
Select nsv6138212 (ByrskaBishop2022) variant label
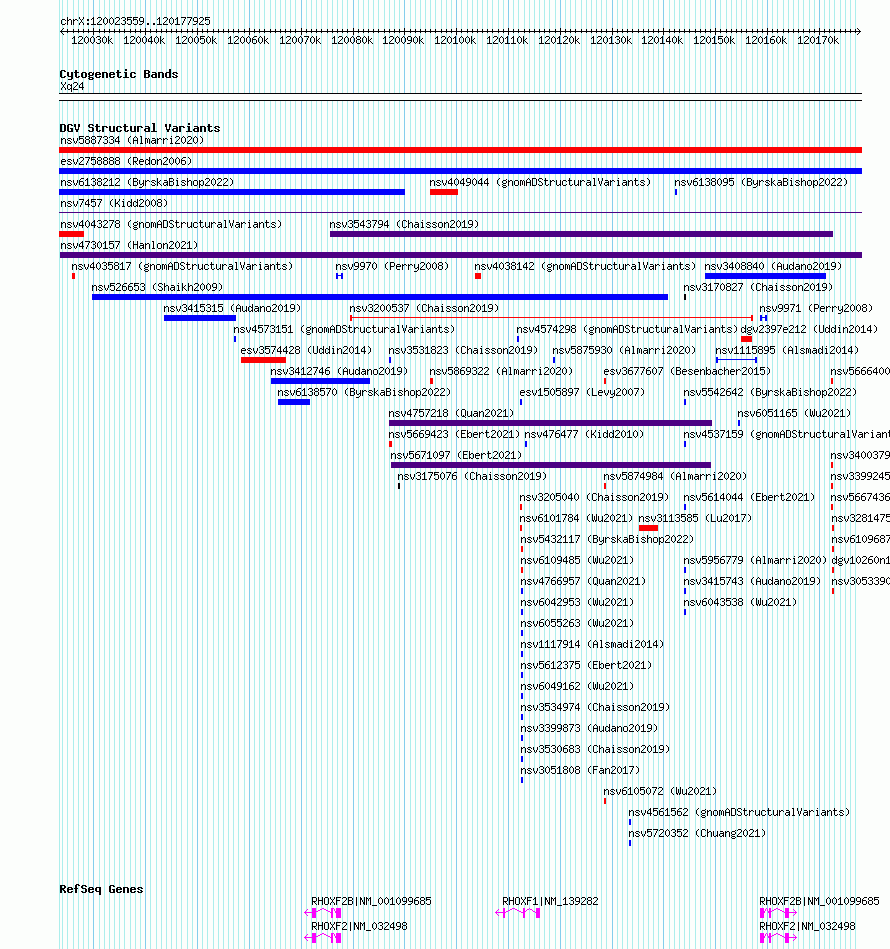tap(147, 182)
